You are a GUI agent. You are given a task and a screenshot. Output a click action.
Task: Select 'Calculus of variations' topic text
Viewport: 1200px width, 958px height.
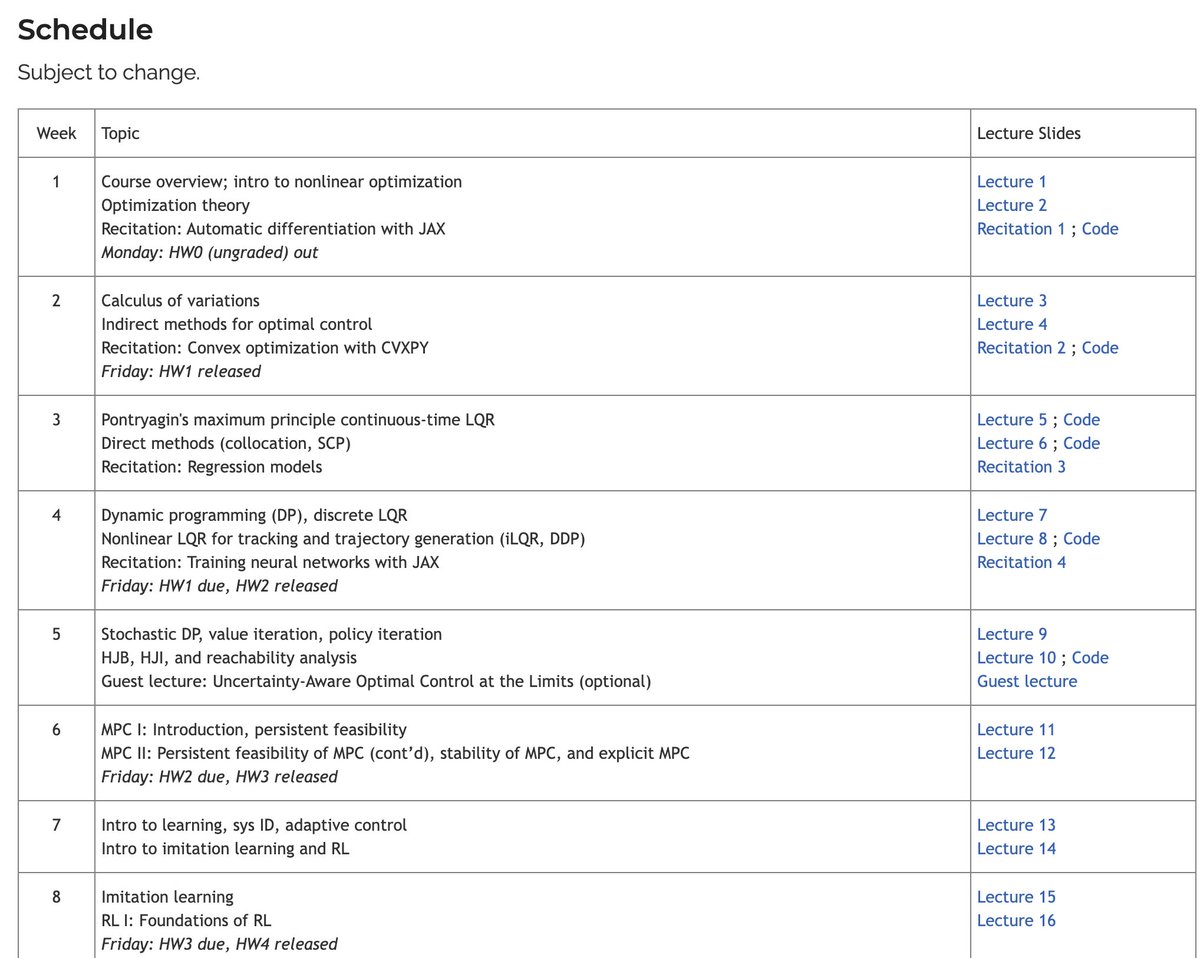(x=180, y=301)
